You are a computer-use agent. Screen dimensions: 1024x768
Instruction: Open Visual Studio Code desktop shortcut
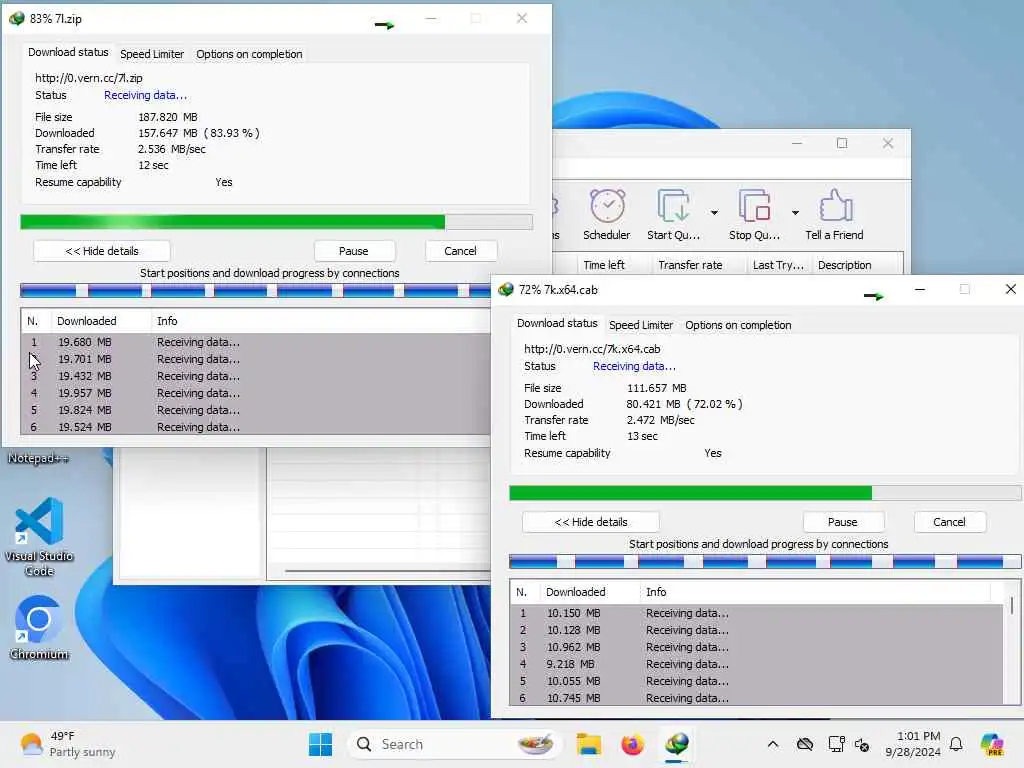[39, 537]
